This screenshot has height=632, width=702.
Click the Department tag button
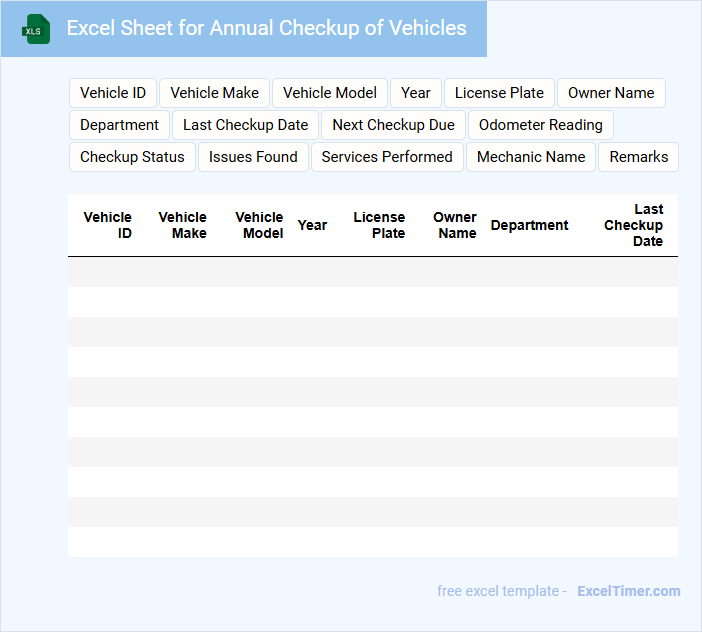pyautogui.click(x=119, y=125)
